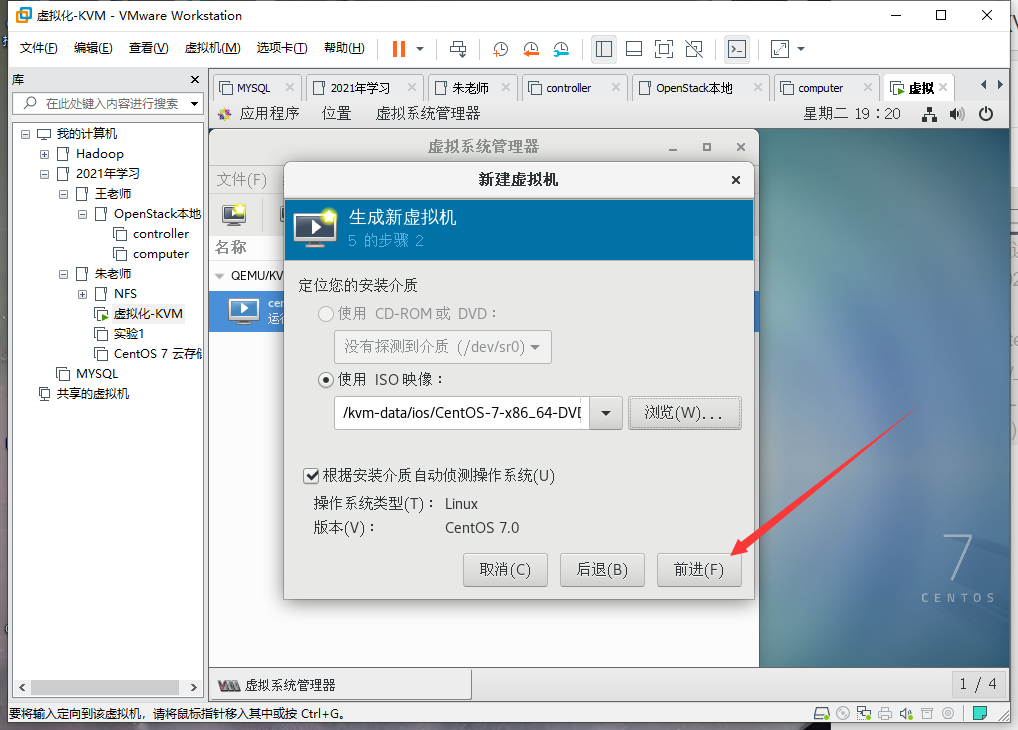Switch to the 朱老师 tab
The height and width of the screenshot is (730, 1018).
pyautogui.click(x=470, y=88)
